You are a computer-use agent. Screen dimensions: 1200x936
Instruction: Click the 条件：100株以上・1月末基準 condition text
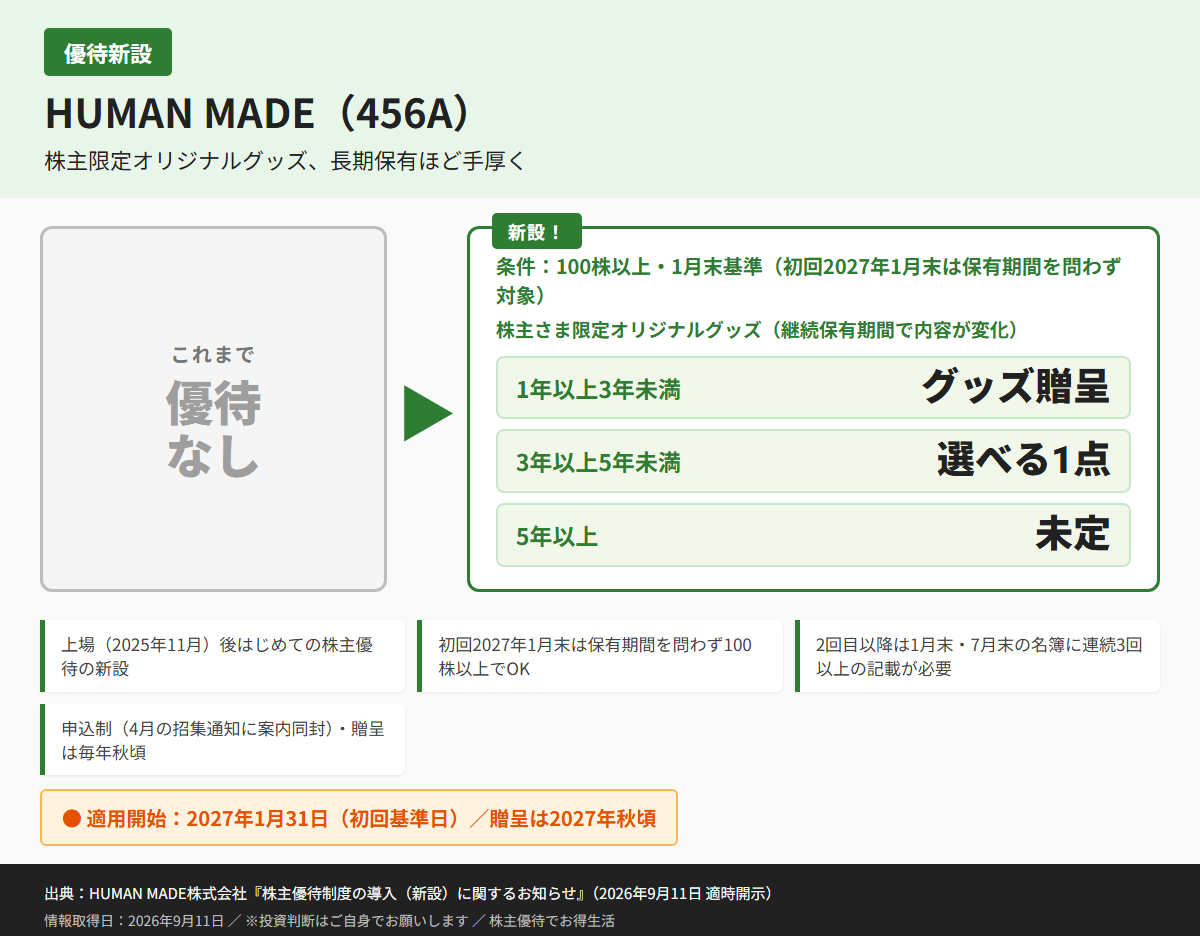808,281
